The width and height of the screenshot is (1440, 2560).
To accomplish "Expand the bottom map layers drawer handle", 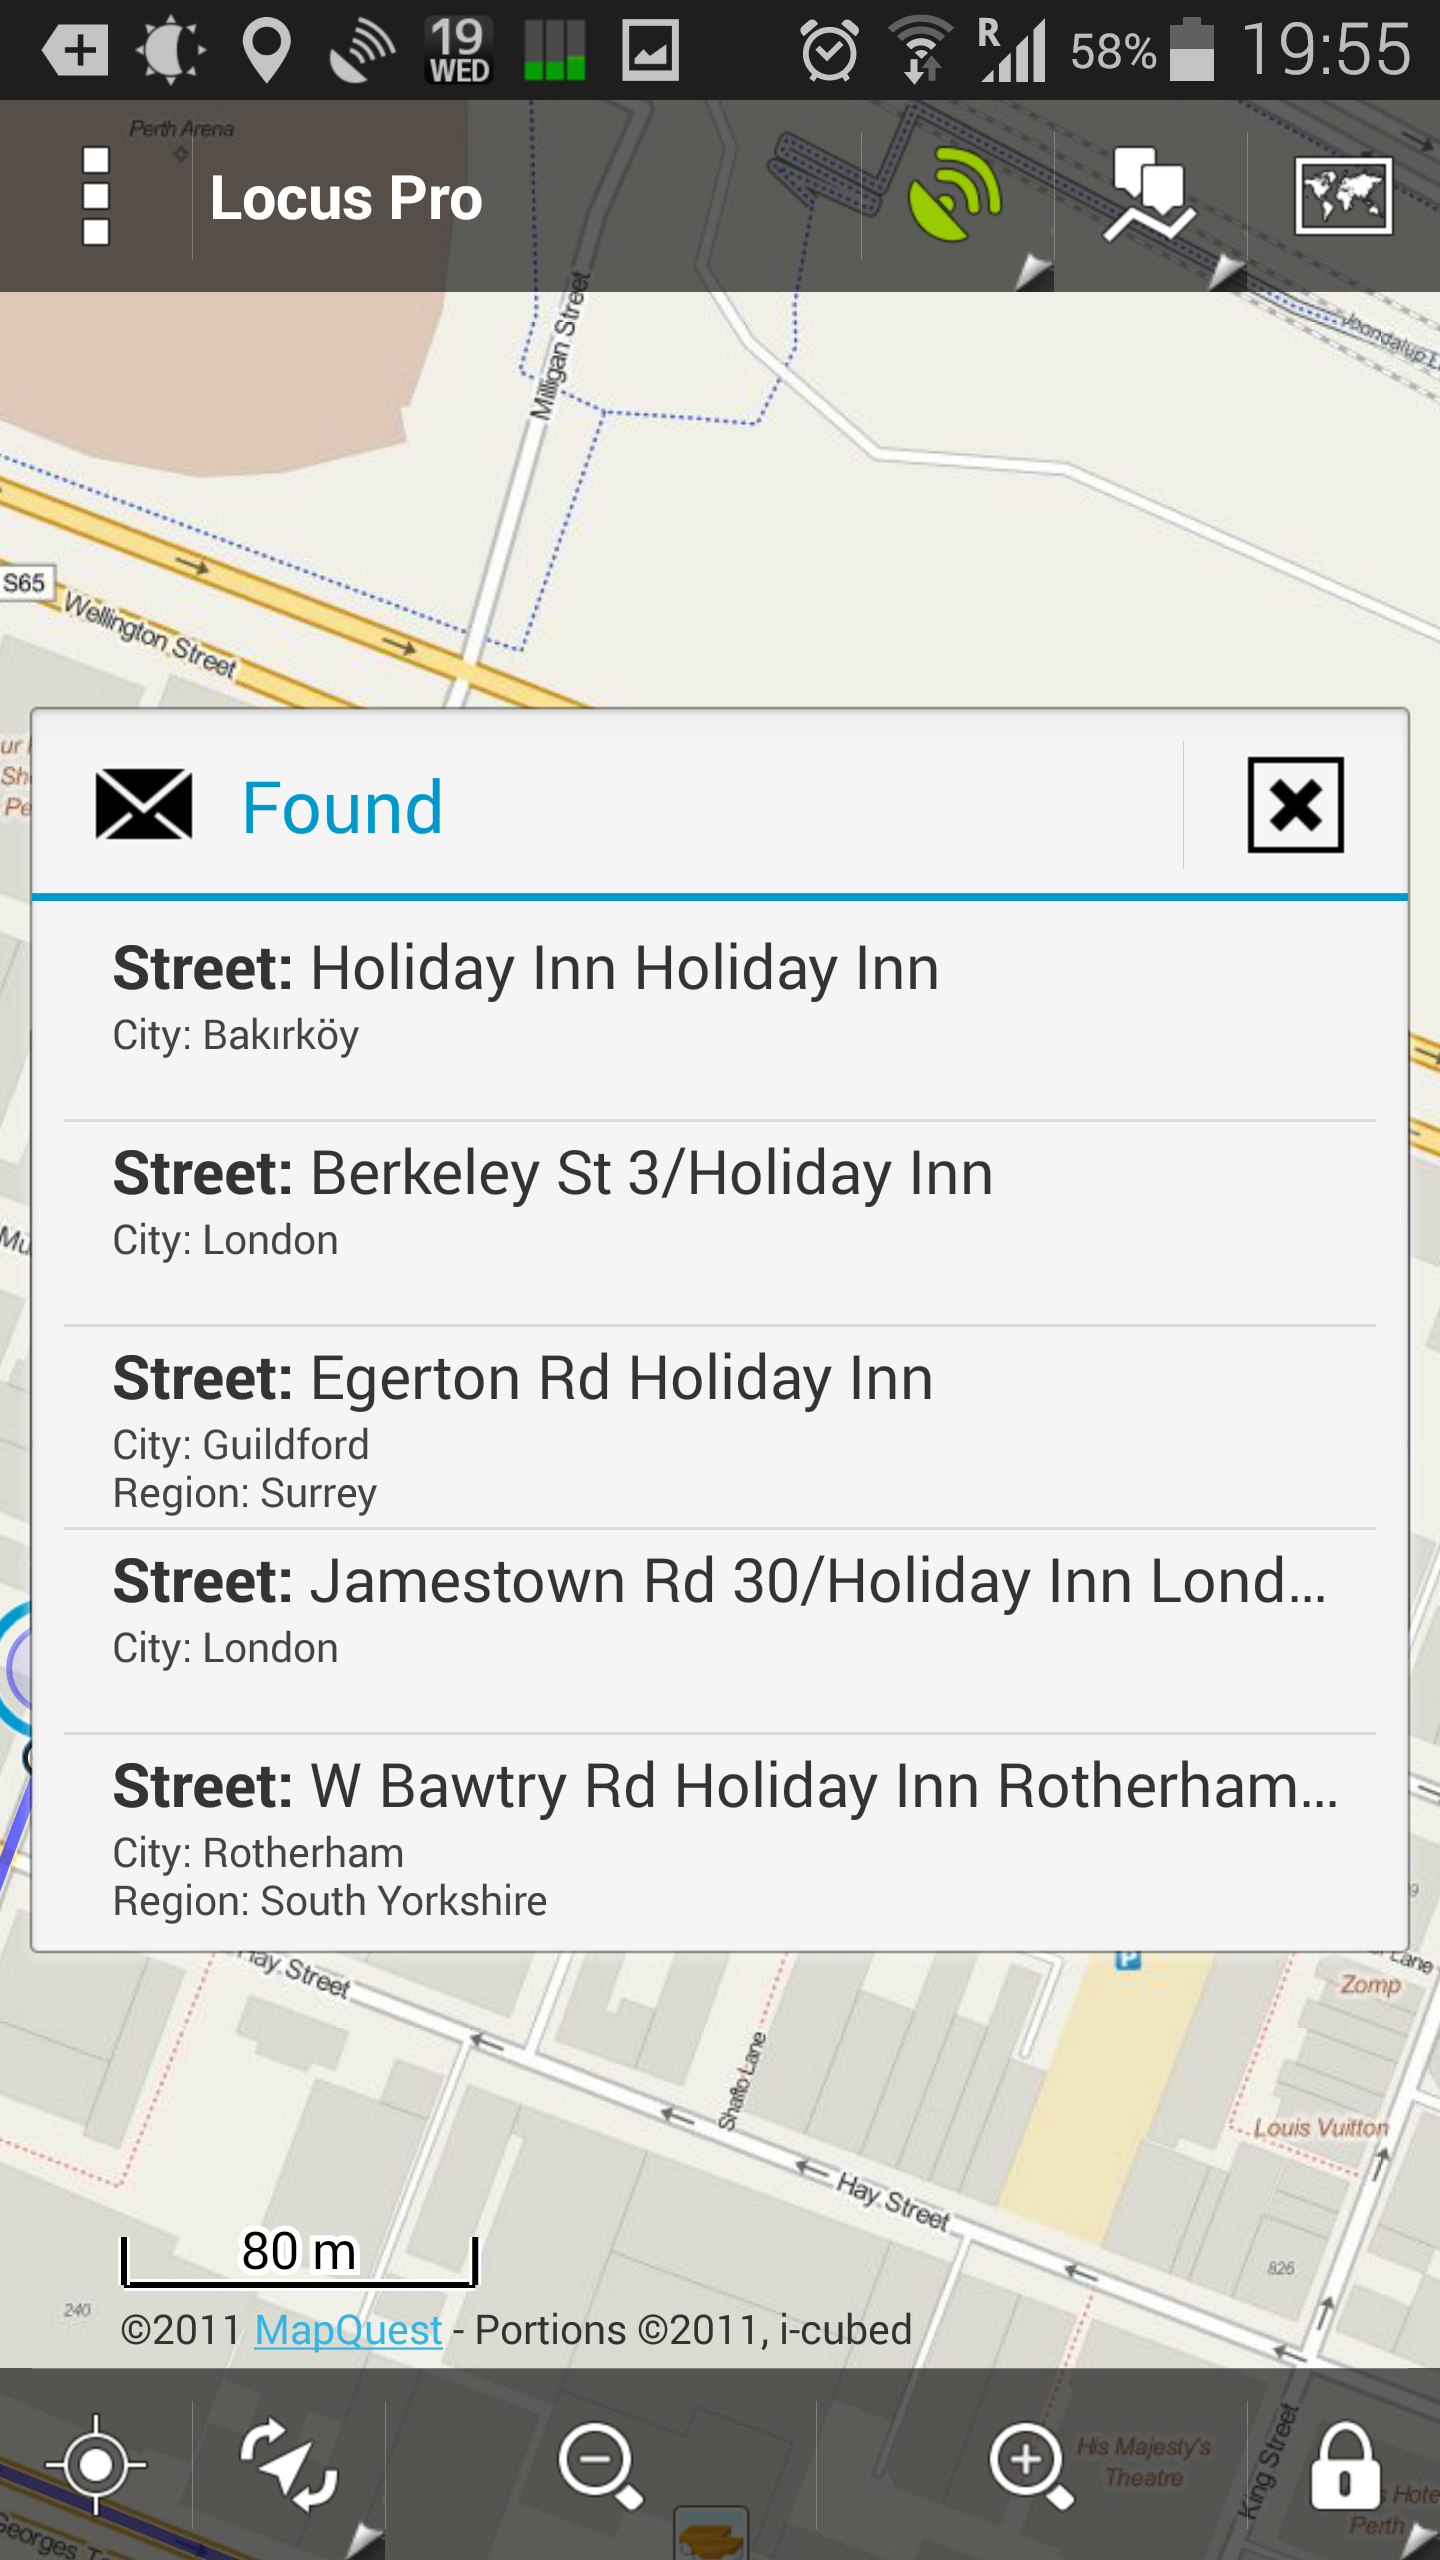I will tap(711, 2536).
